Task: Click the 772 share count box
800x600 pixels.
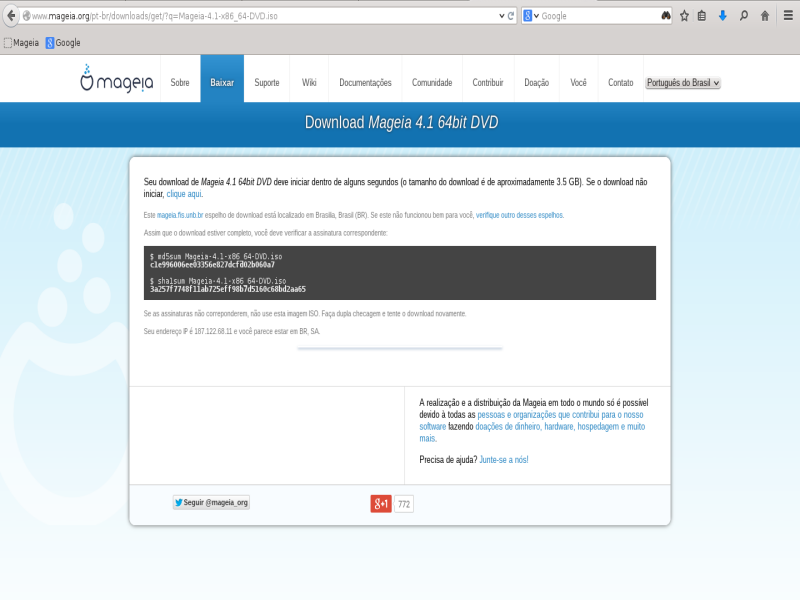Action: 404,504
